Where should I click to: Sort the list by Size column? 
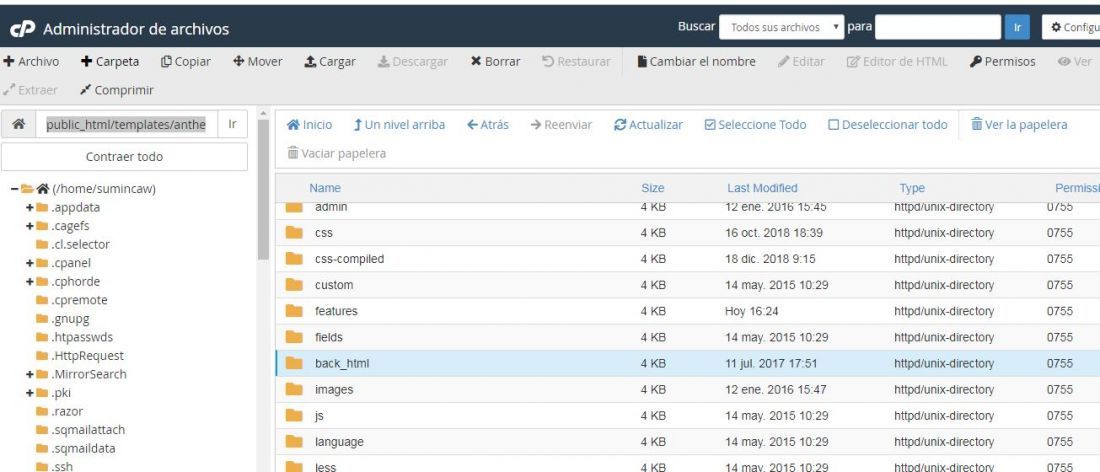tap(652, 188)
